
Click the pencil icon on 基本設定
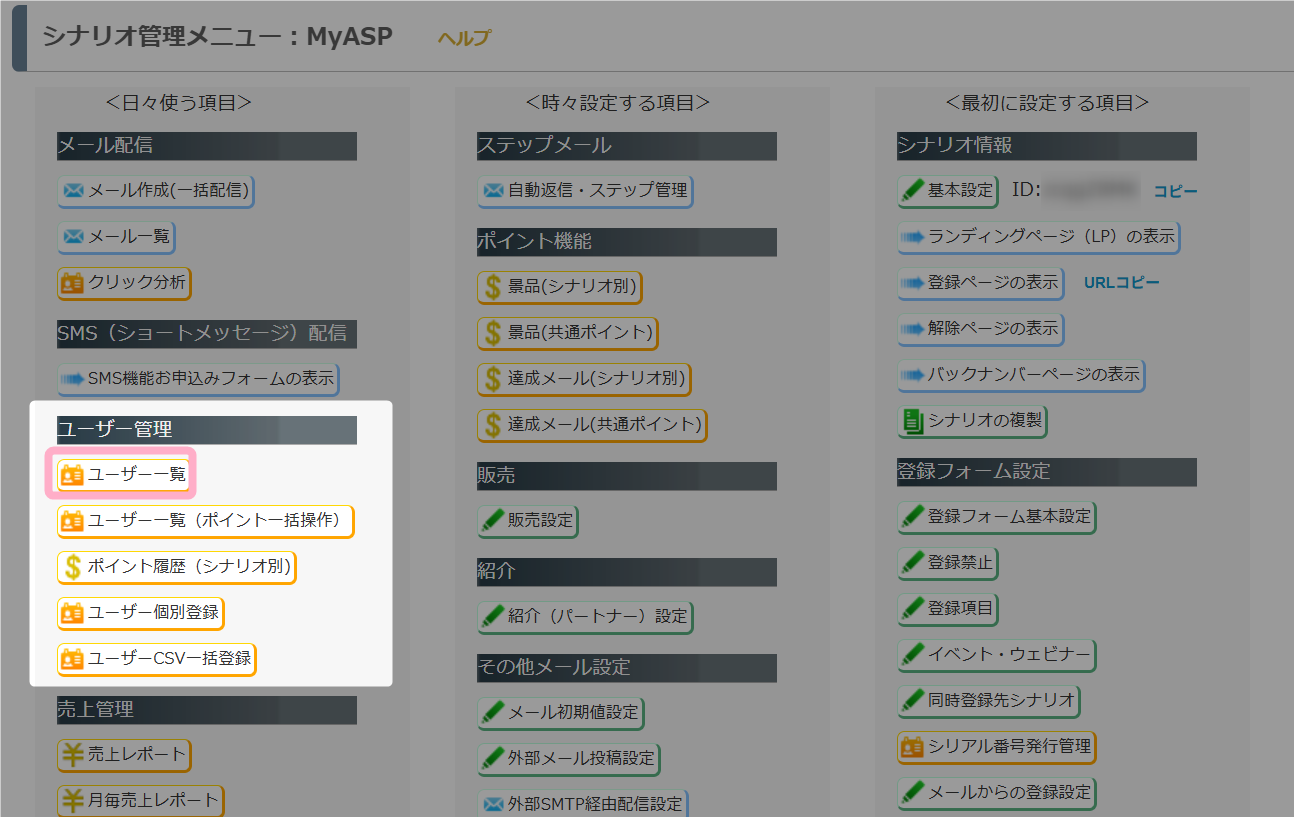click(913, 190)
